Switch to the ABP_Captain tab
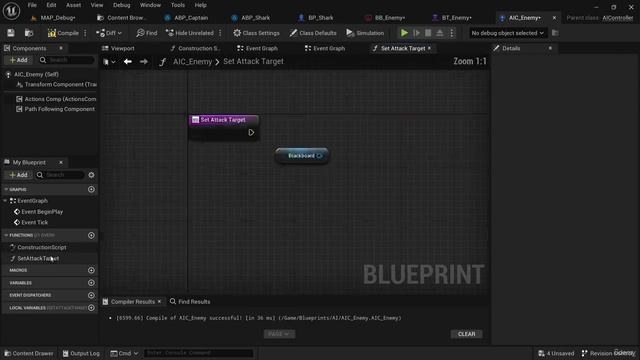Viewport: 640px width, 360px height. pyautogui.click(x=187, y=18)
